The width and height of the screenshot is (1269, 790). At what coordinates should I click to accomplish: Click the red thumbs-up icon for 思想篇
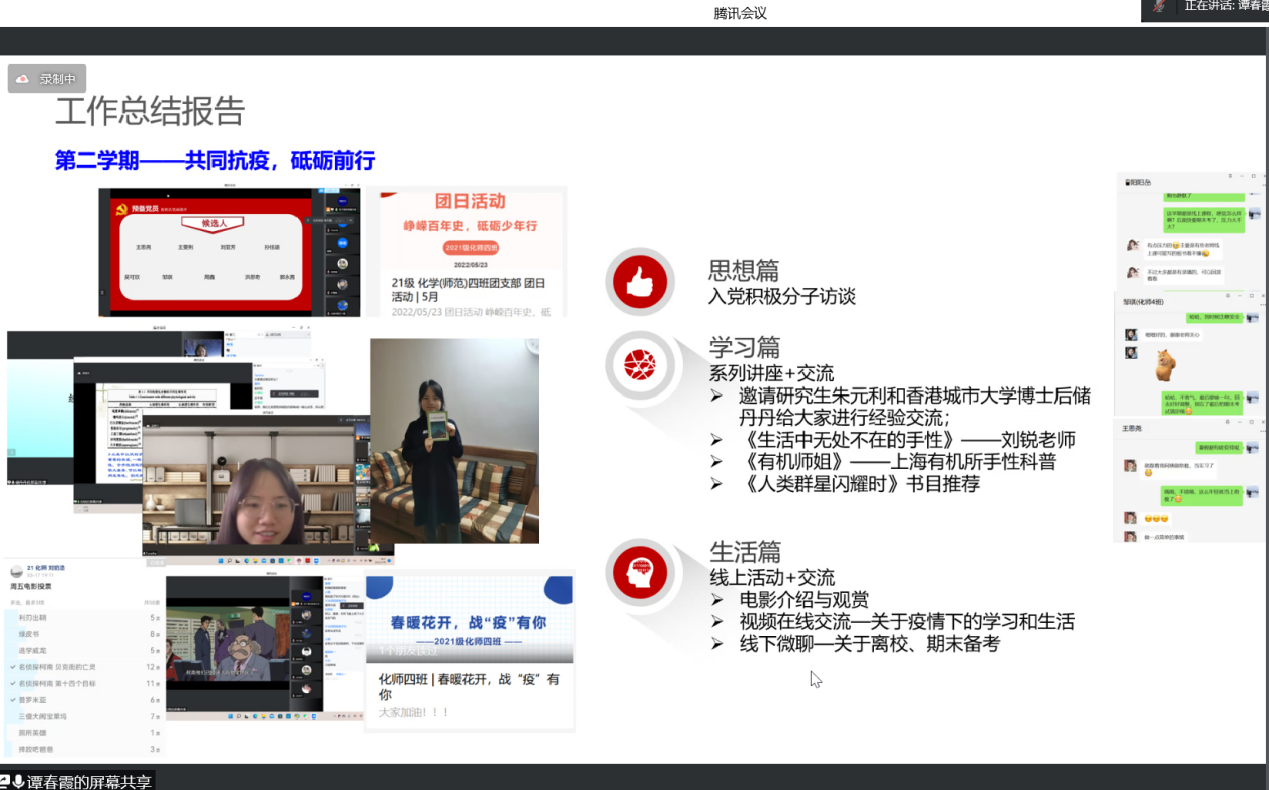point(639,283)
